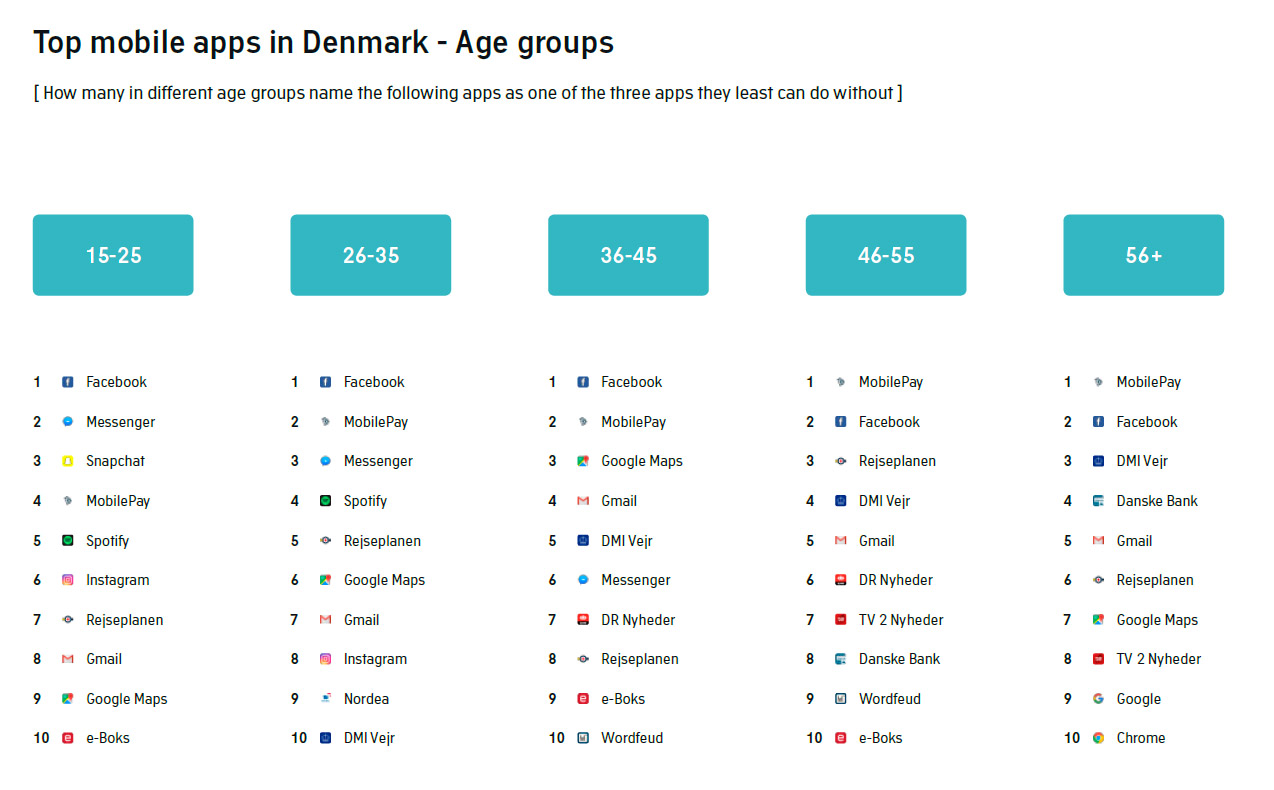Select the Spotify icon under 26-35
Screen dimensions: 1274x790
coord(325,501)
